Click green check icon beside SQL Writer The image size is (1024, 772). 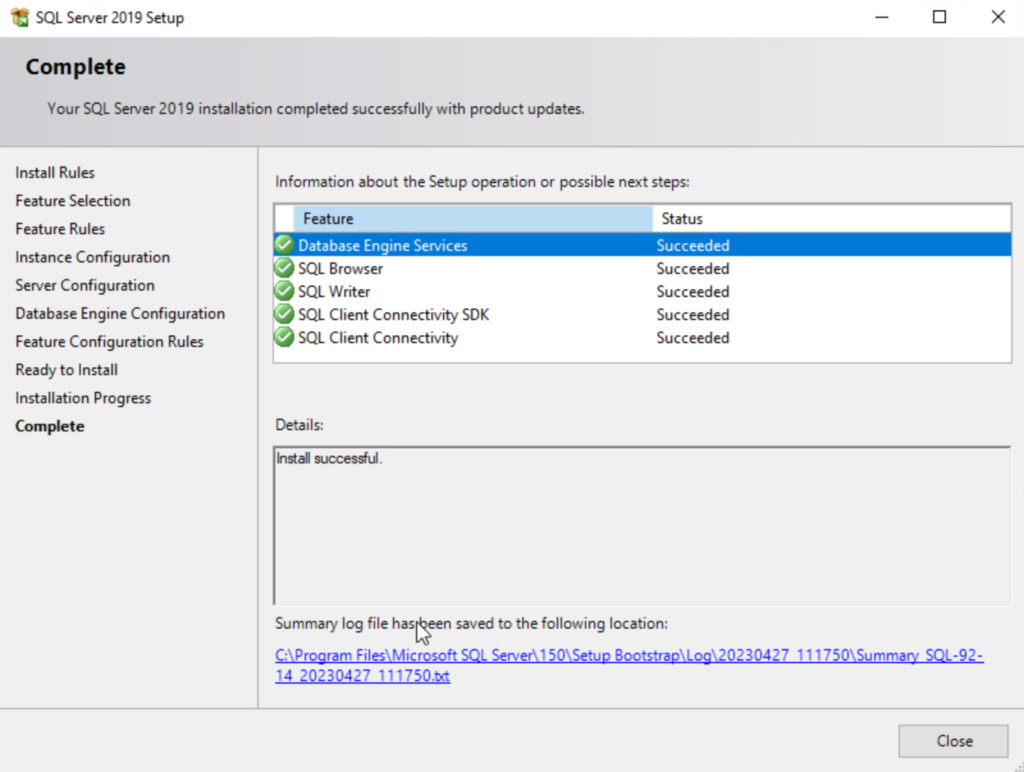pos(284,291)
